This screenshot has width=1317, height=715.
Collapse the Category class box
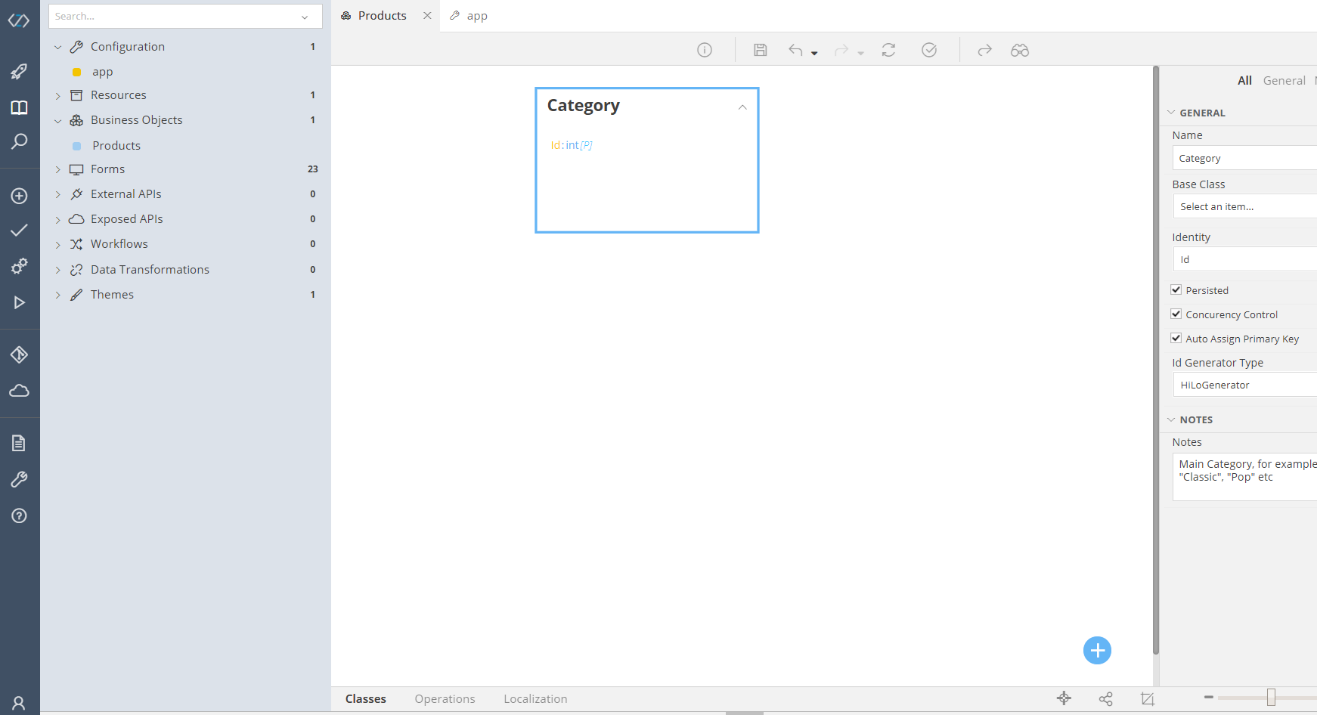pos(742,107)
